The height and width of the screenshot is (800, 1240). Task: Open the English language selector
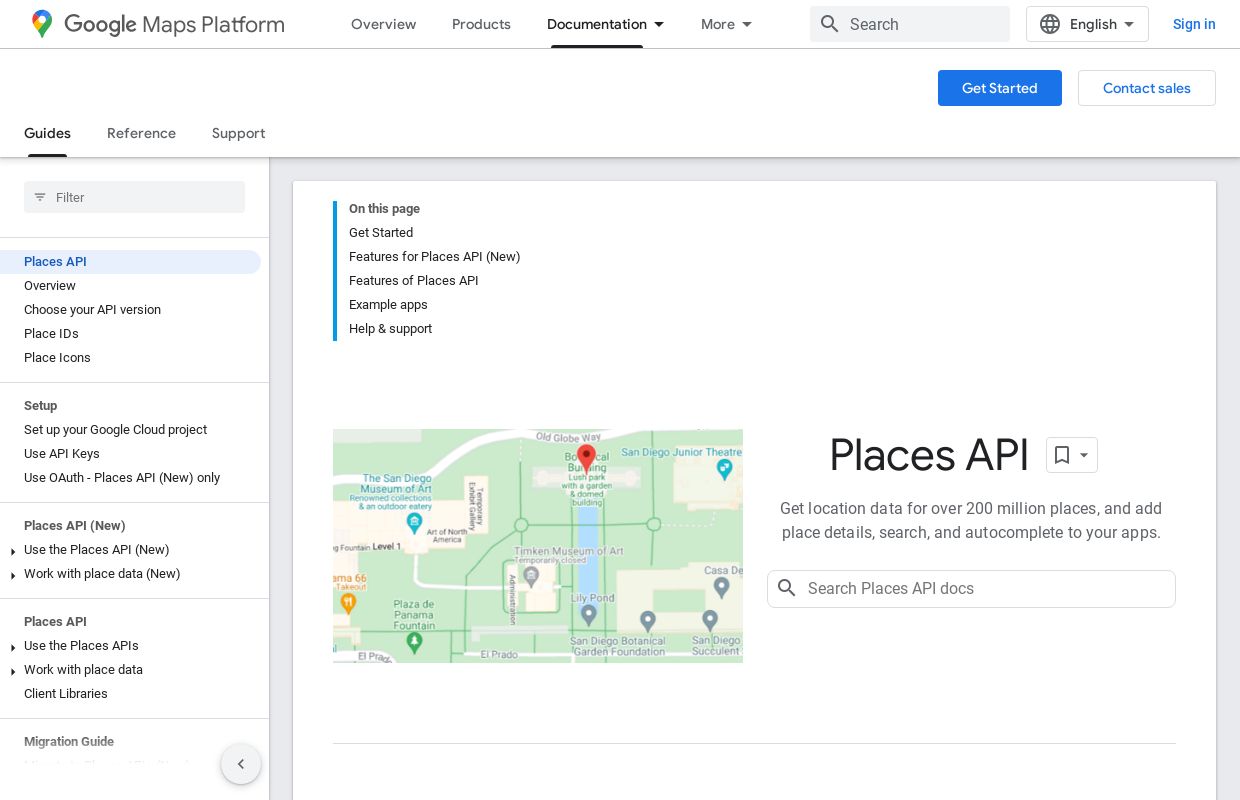[x=1087, y=24]
